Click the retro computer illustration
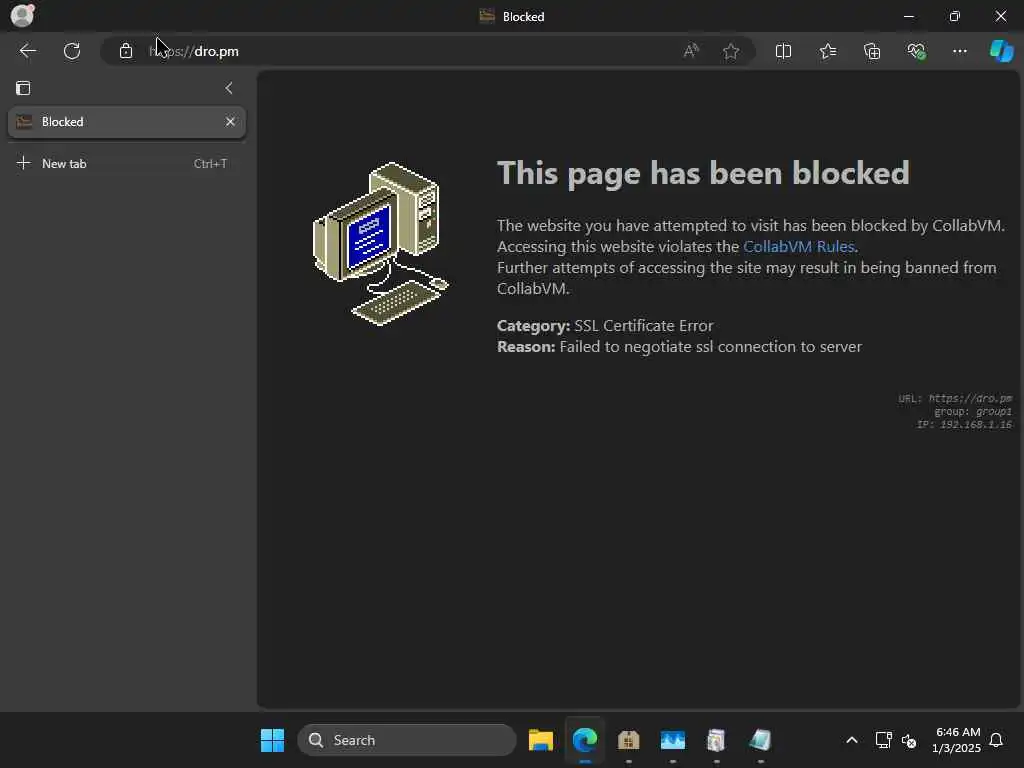 [381, 243]
